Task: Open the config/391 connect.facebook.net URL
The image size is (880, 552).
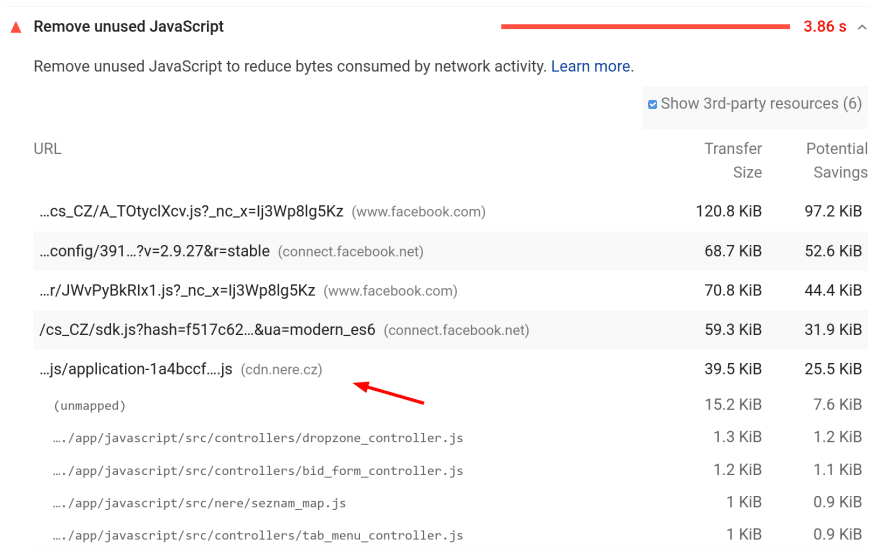Action: click(x=154, y=251)
